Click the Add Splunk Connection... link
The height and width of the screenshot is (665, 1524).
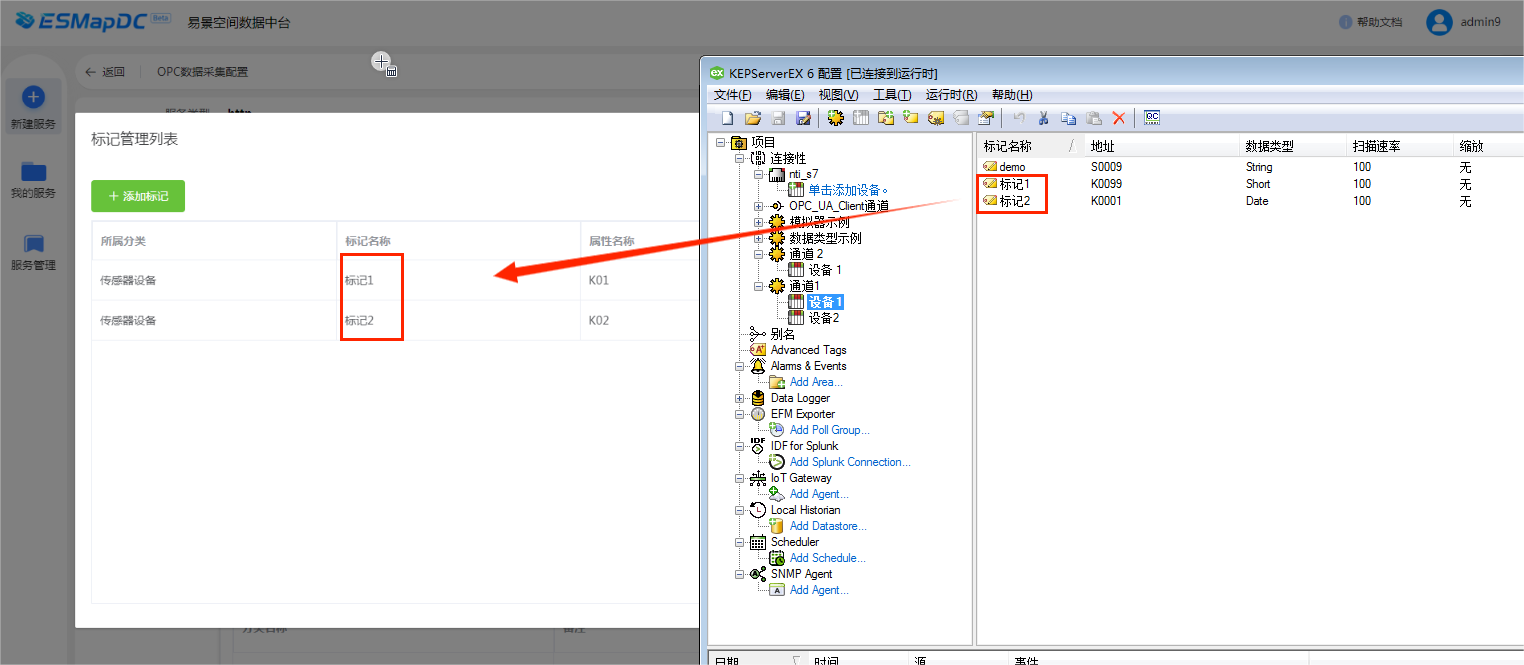(x=850, y=462)
